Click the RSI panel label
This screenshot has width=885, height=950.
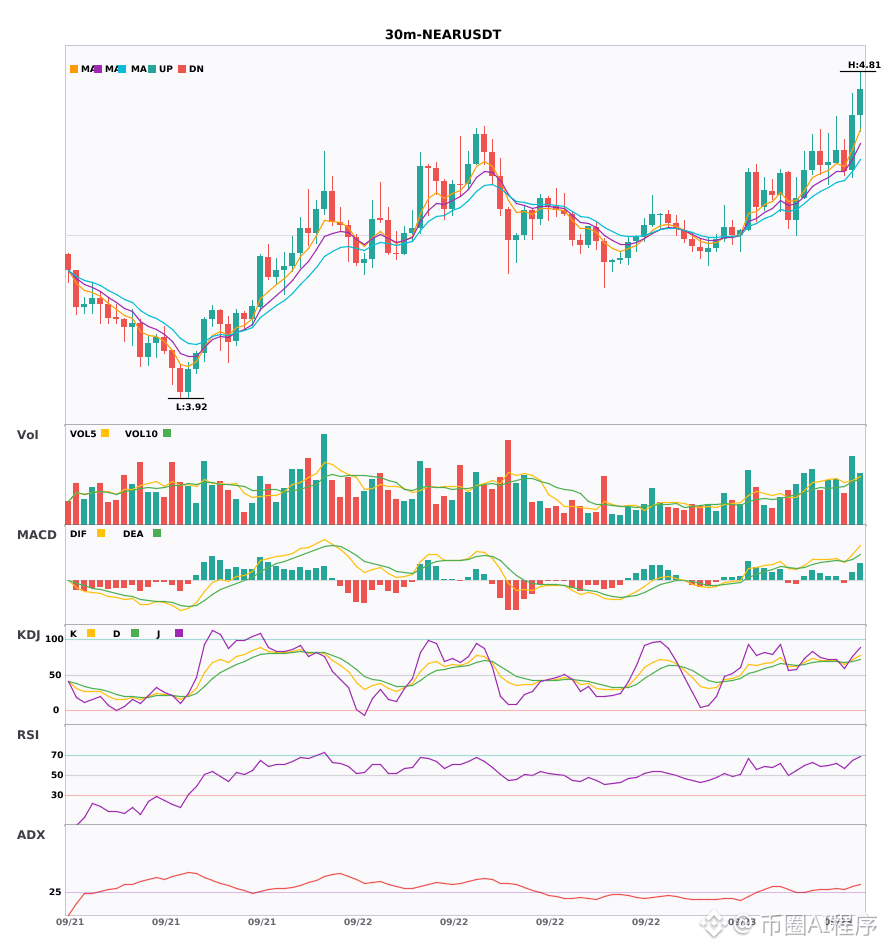pyautogui.click(x=27, y=734)
